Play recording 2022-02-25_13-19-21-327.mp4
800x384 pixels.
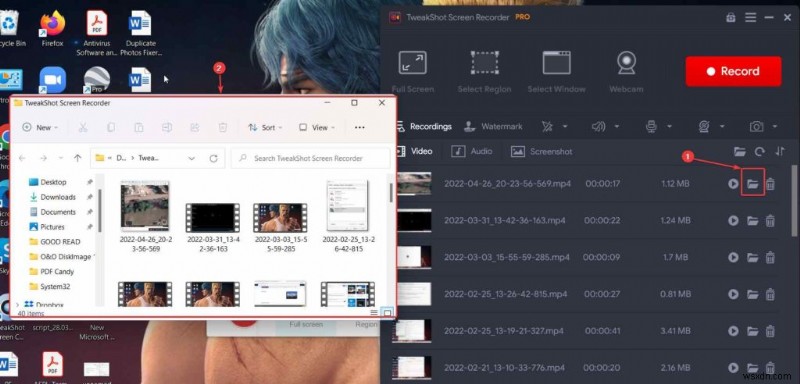733,331
